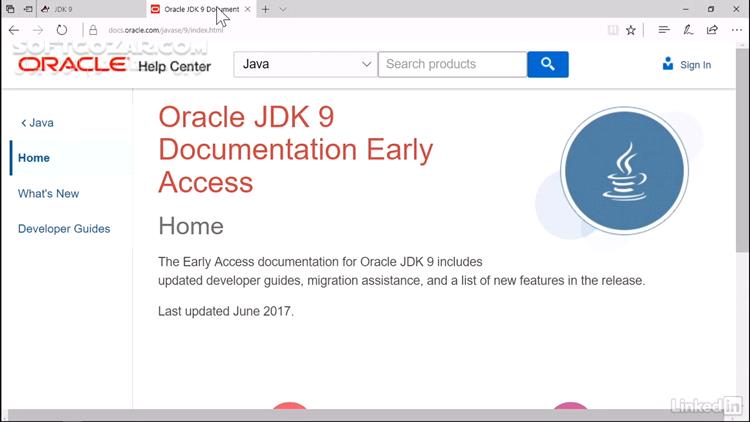Image resolution: width=750 pixels, height=422 pixels.
Task: Open the Edge settings ellipsis menu
Action: (737, 30)
